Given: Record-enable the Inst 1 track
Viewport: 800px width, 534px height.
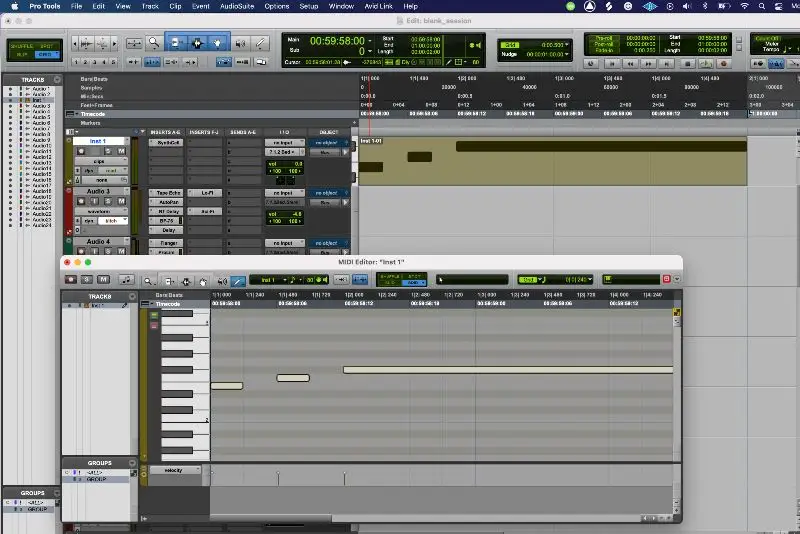Looking at the screenshot, I should [81, 151].
